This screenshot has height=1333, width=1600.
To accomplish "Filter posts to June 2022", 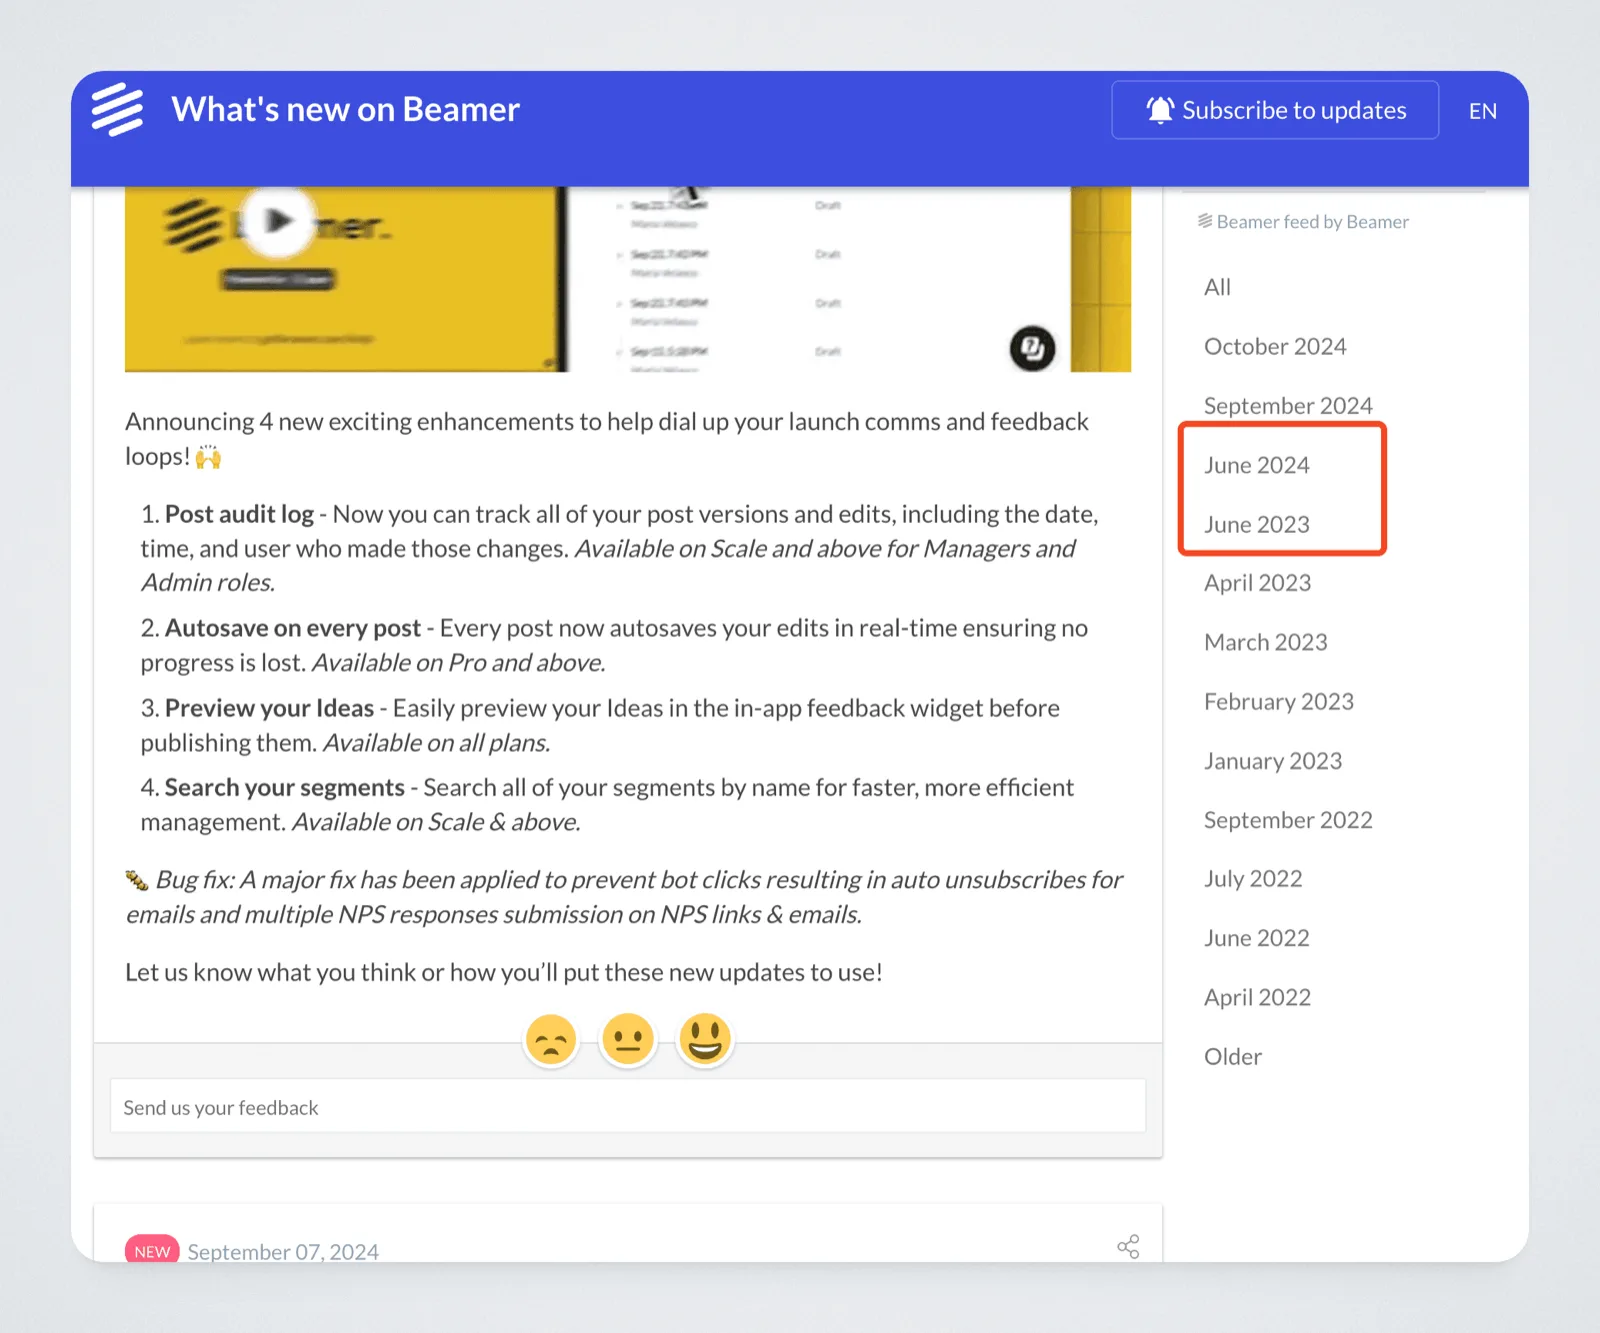I will (1257, 938).
